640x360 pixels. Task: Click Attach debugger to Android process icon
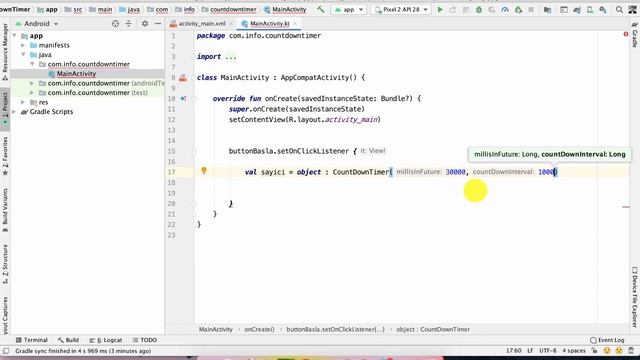tap(518, 9)
